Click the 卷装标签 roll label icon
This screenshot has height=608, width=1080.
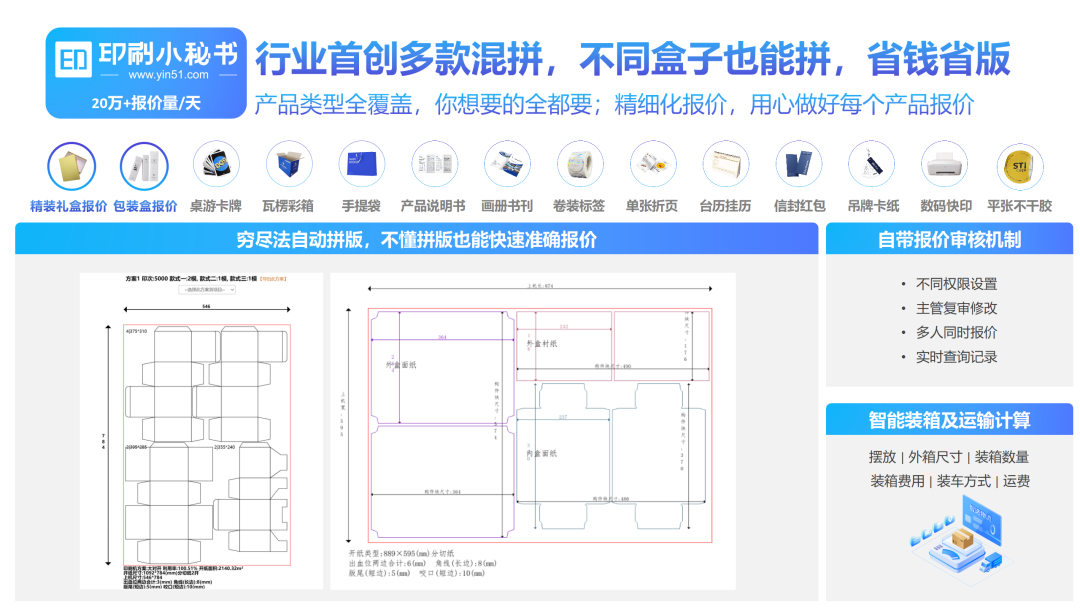click(x=580, y=166)
